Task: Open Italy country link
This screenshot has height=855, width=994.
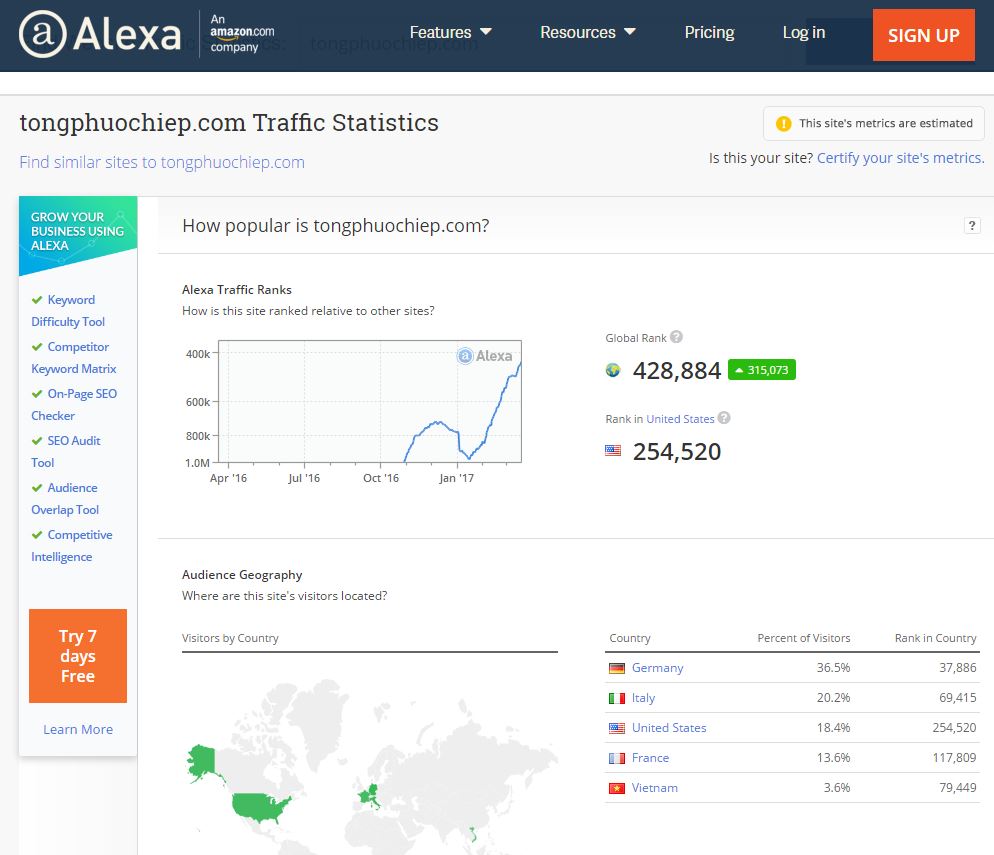Action: coord(643,698)
